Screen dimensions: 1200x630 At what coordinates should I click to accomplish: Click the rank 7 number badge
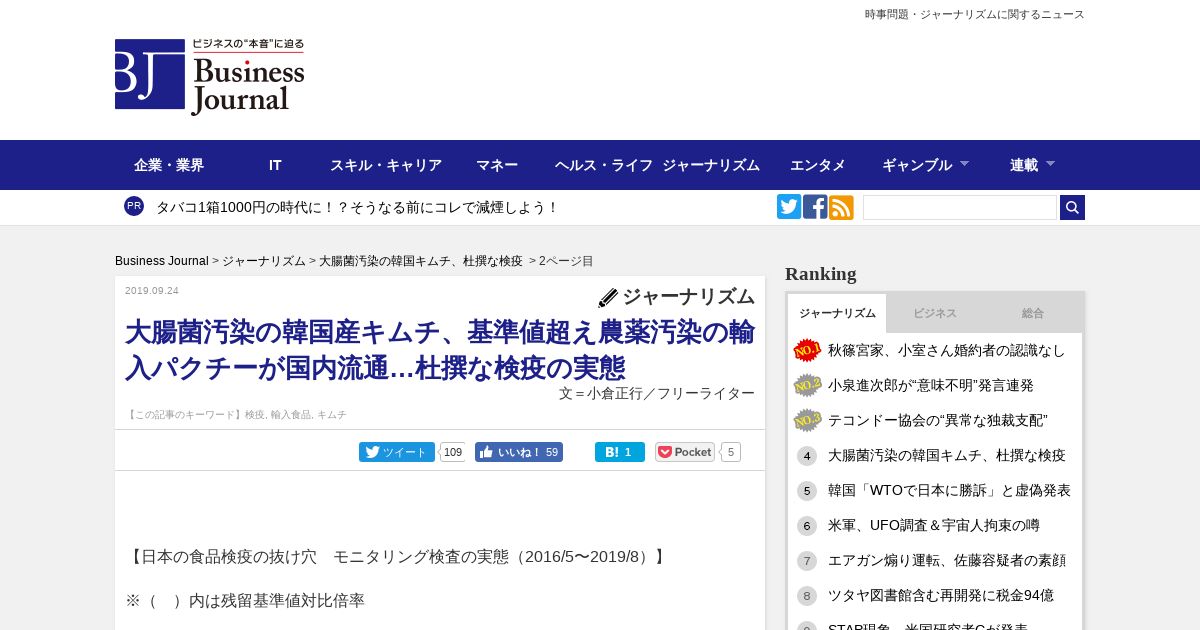tap(807, 561)
